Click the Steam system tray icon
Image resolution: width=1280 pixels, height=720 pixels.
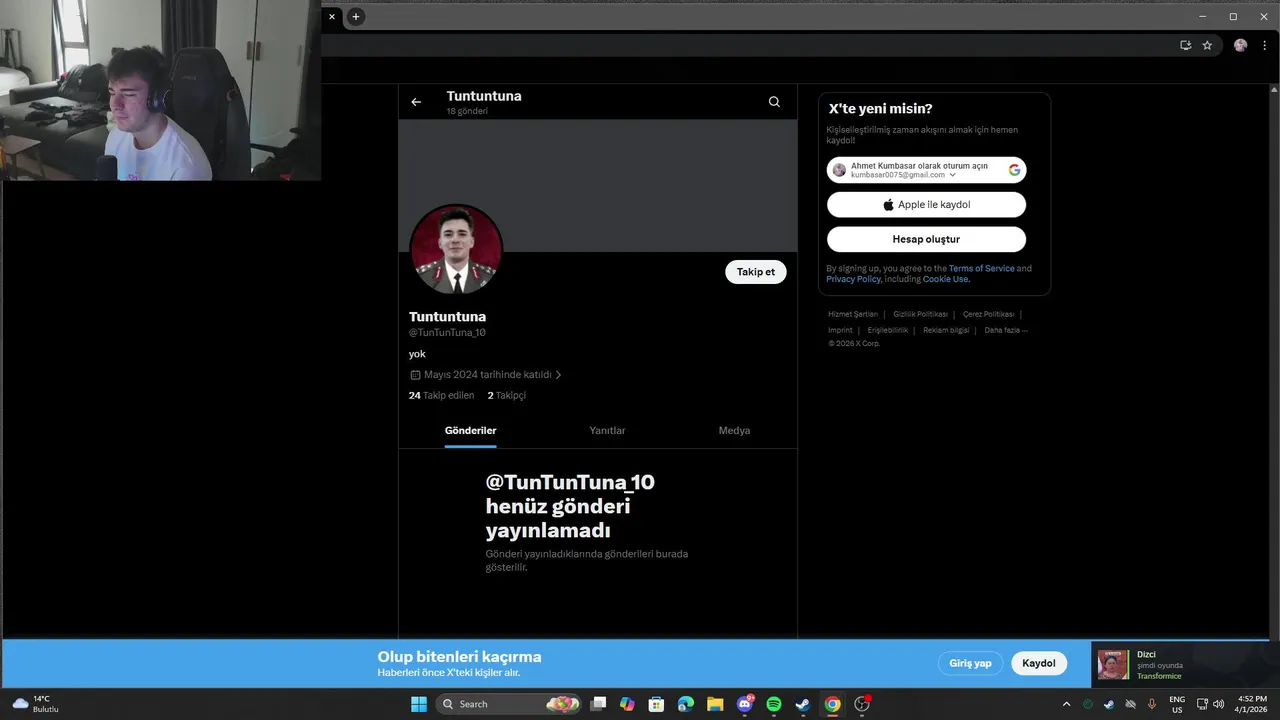click(1109, 704)
